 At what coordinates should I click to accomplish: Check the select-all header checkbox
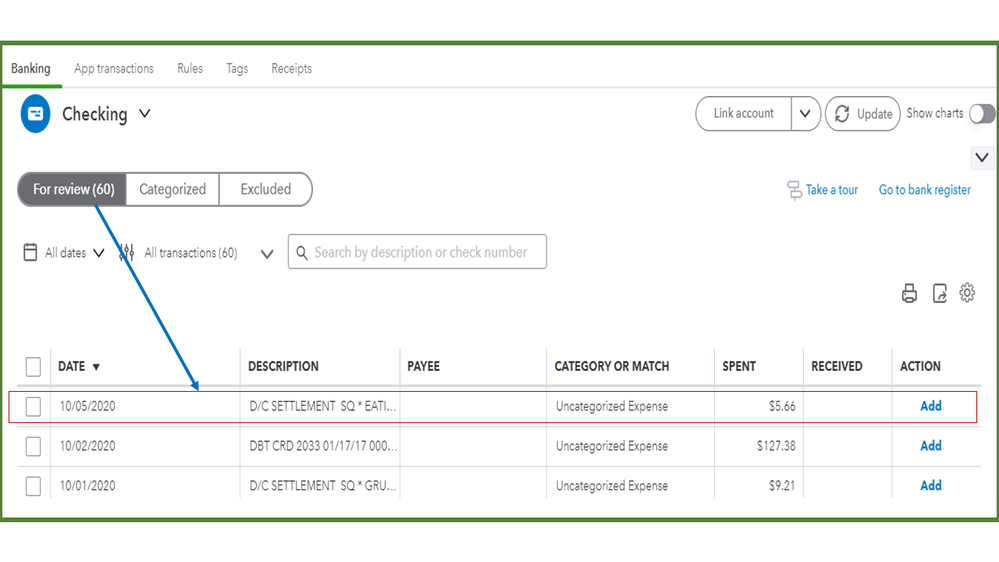point(33,367)
